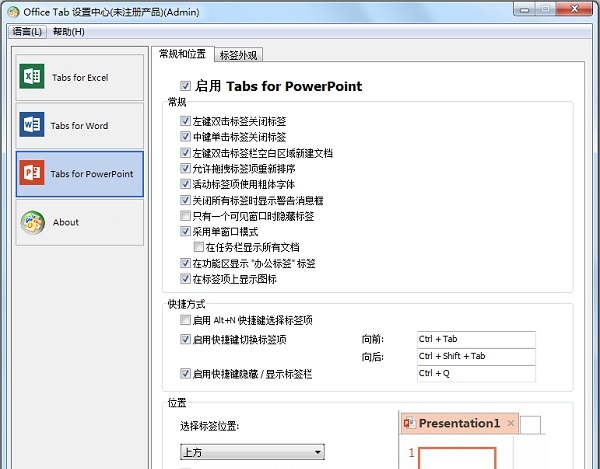Toggle 启用 Tabs for PowerPoint checkbox

[x=186, y=86]
